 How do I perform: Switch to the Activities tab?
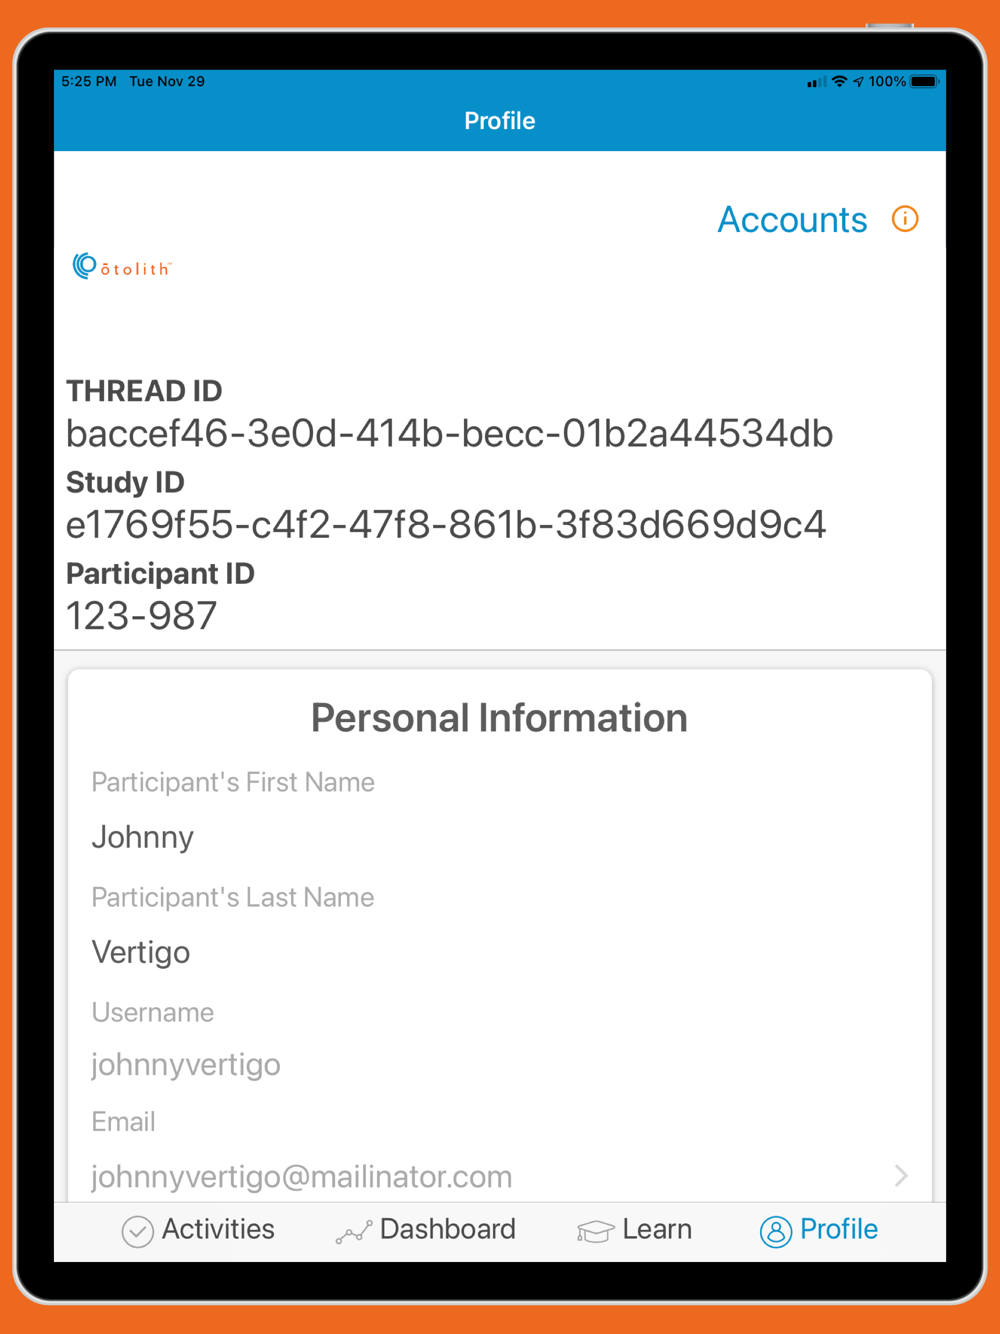(198, 1230)
